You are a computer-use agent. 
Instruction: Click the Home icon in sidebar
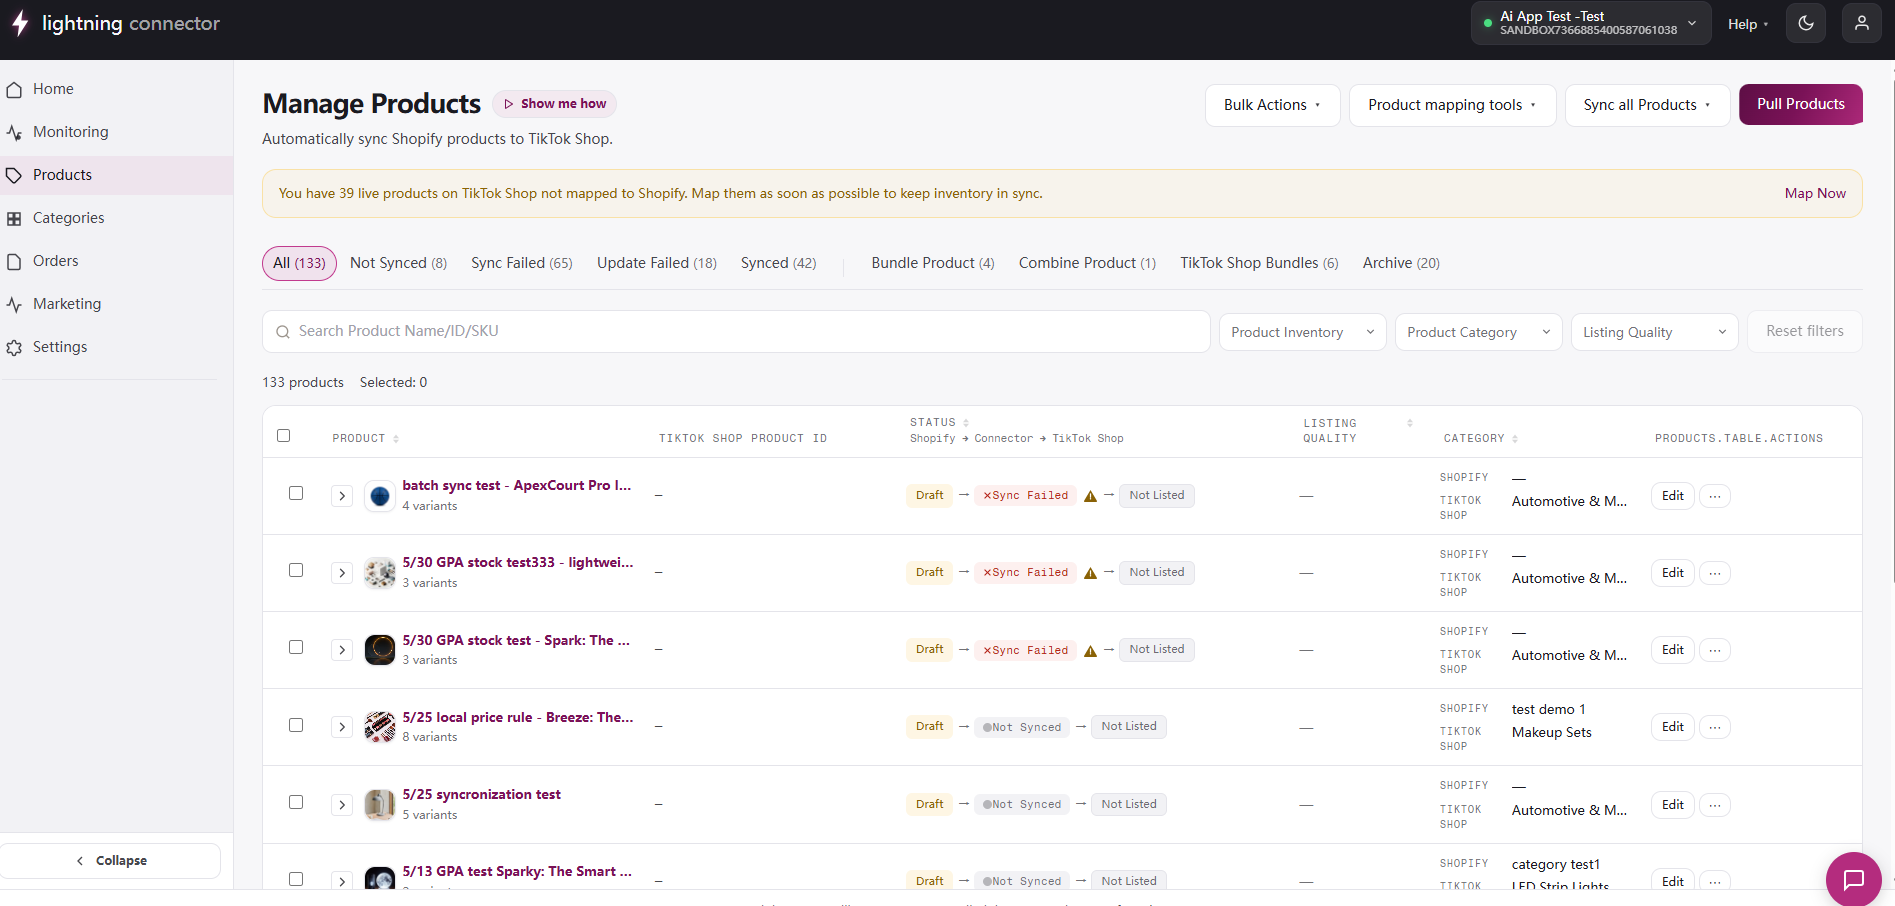click(x=14, y=90)
